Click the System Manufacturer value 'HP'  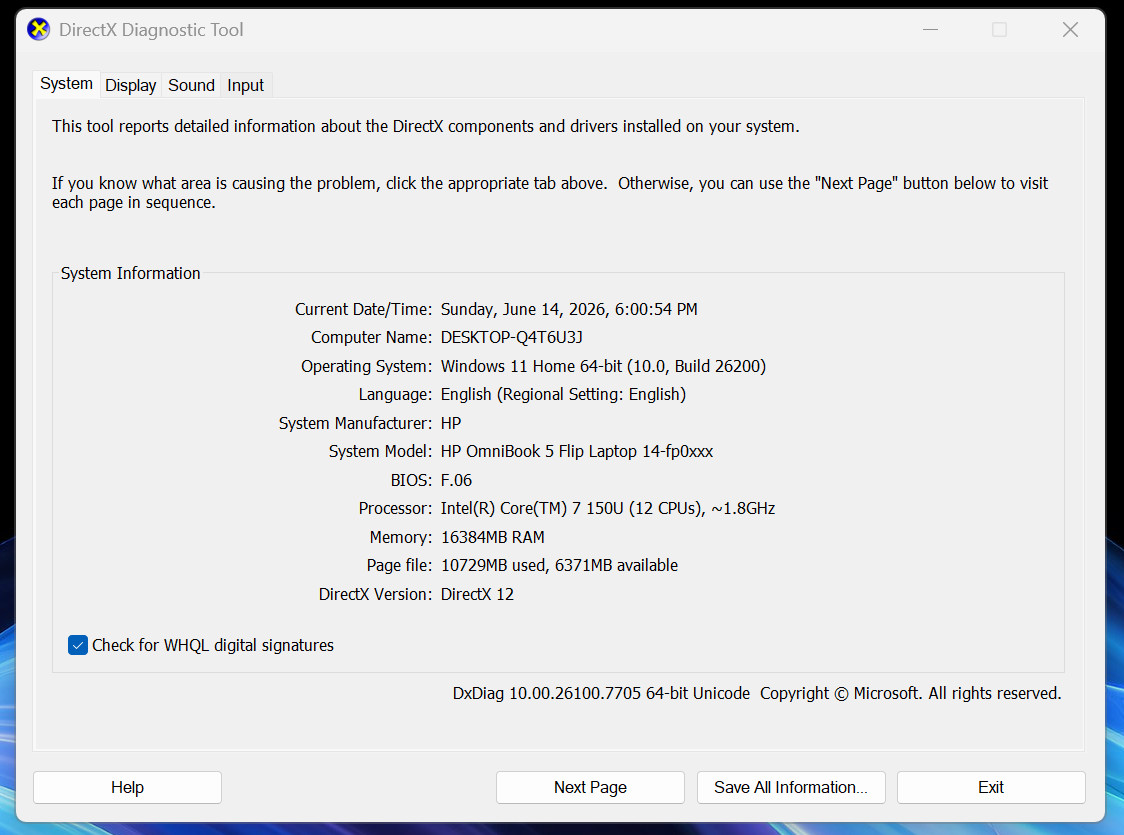pos(451,423)
